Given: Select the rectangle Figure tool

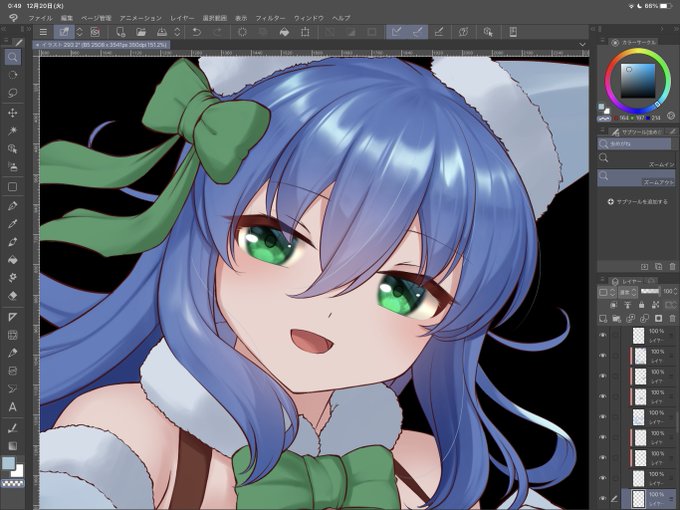Looking at the screenshot, I should pos(13,187).
